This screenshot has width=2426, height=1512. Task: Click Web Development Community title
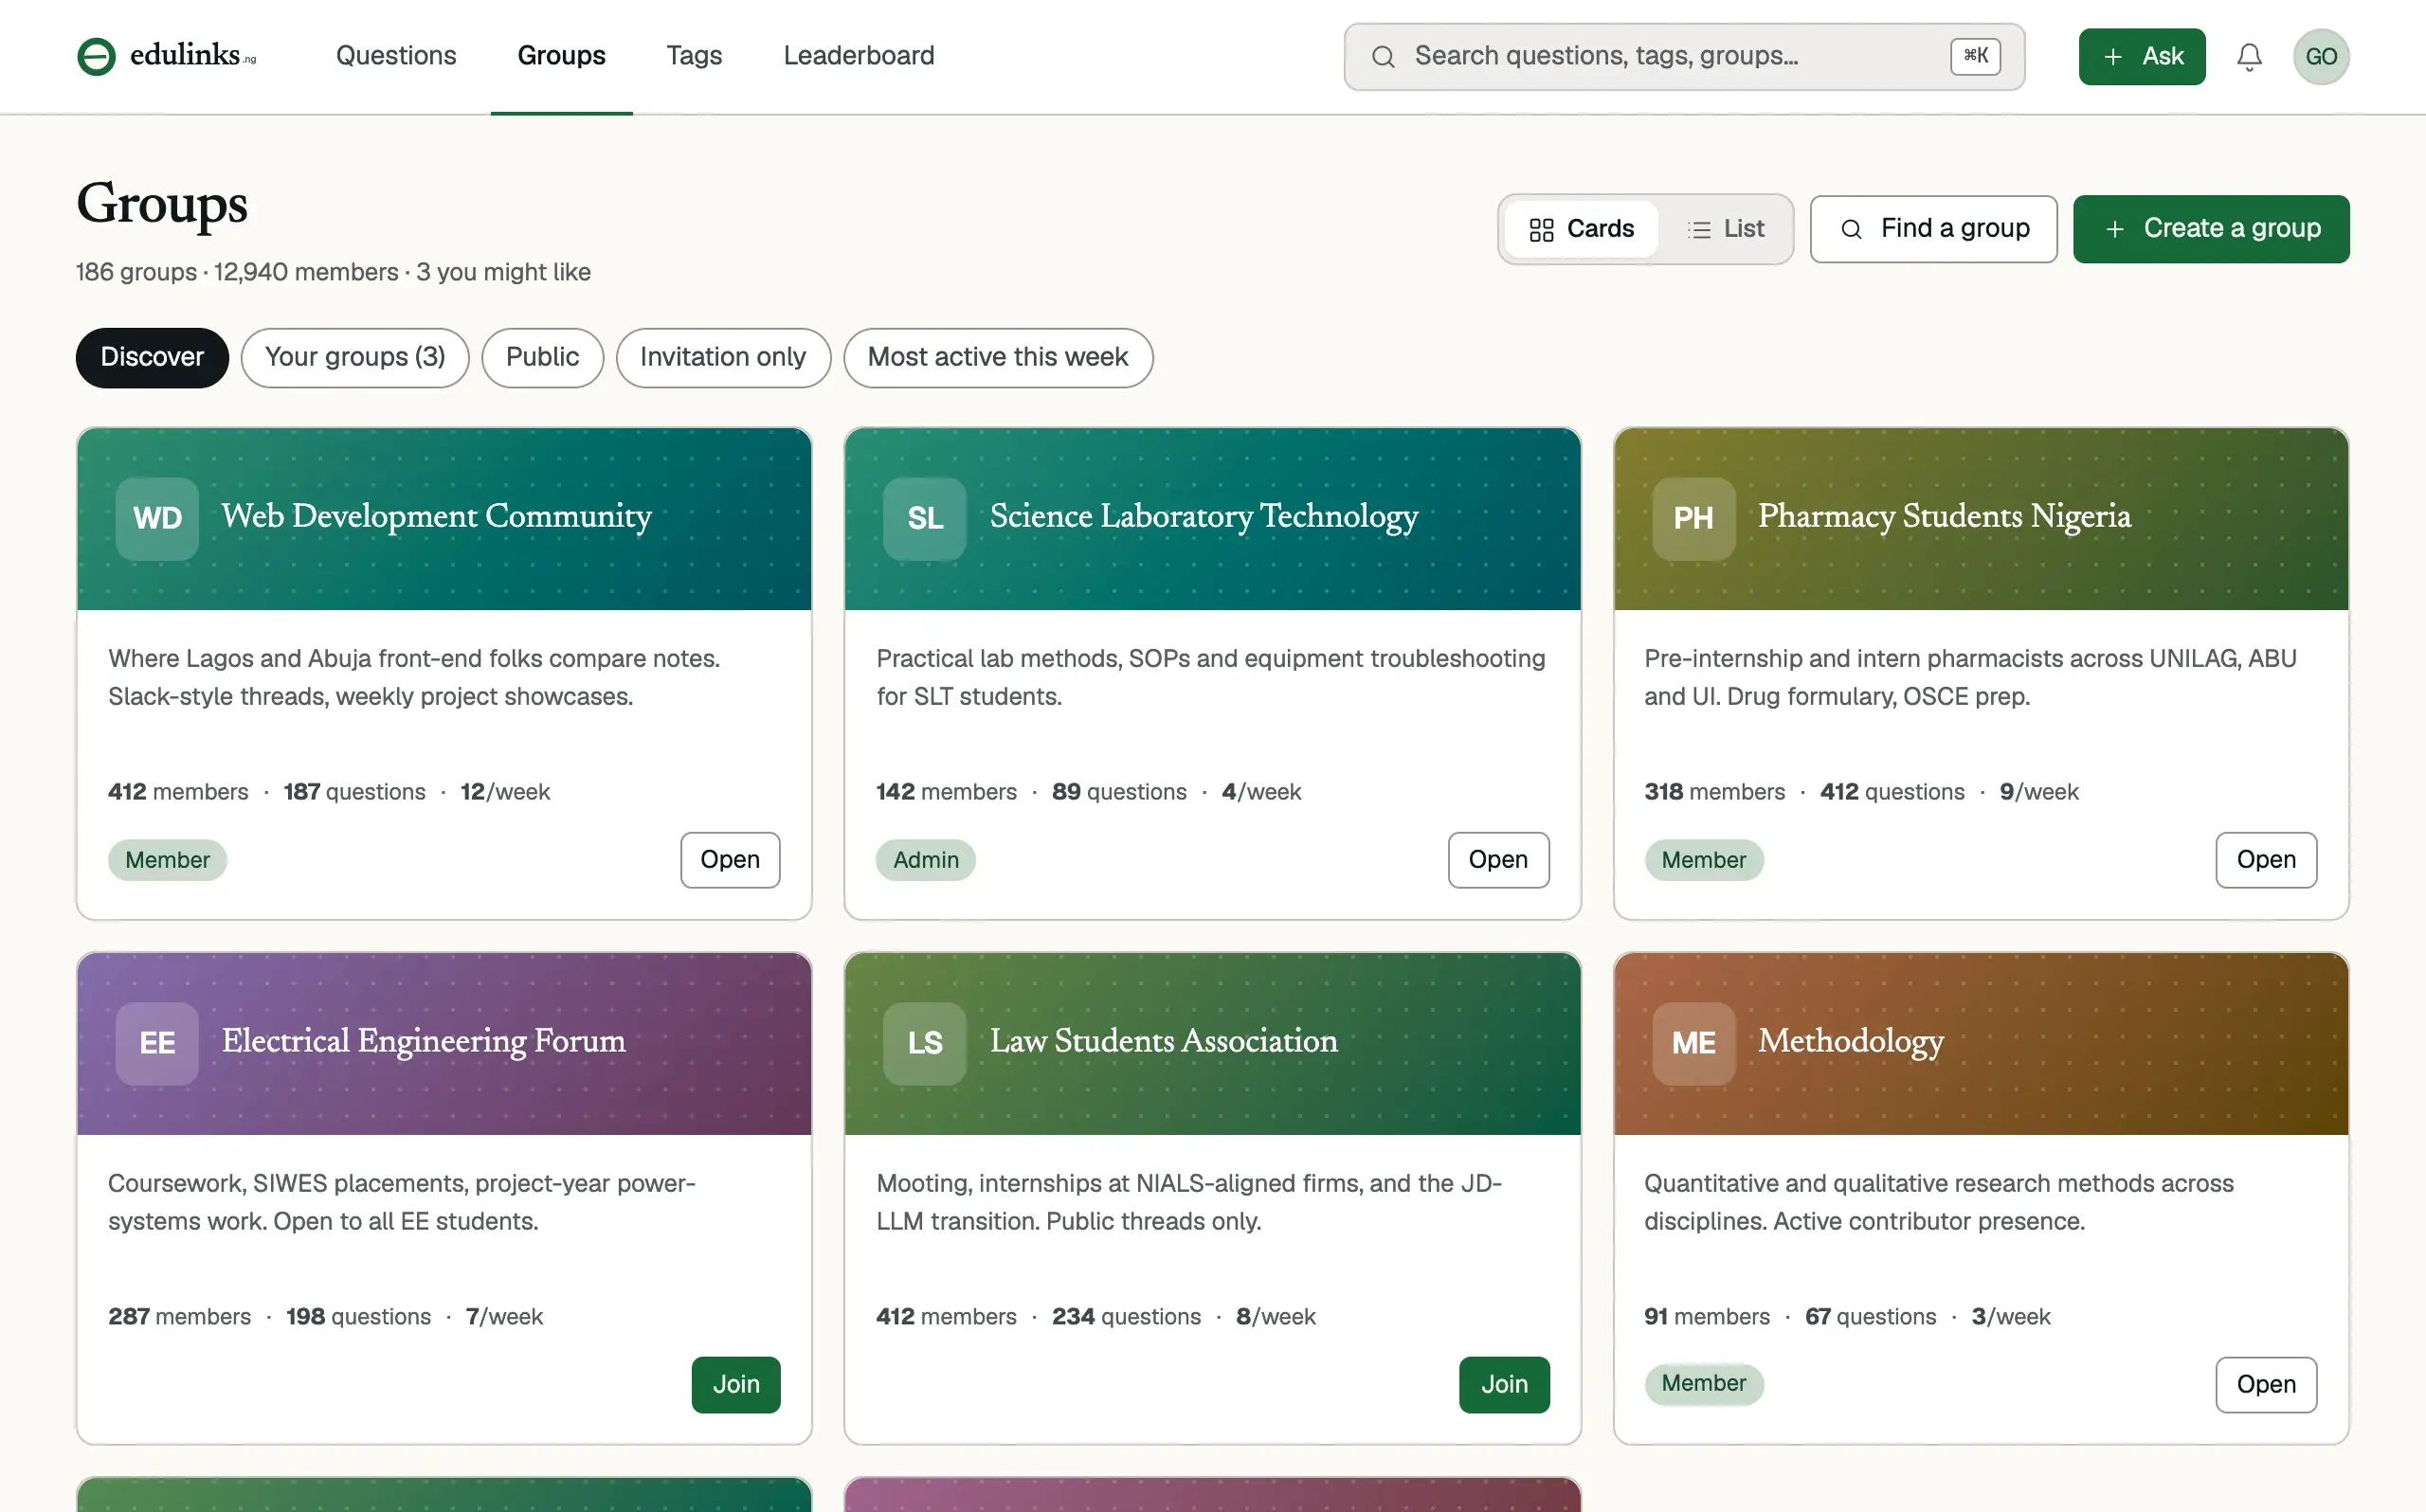436,517
